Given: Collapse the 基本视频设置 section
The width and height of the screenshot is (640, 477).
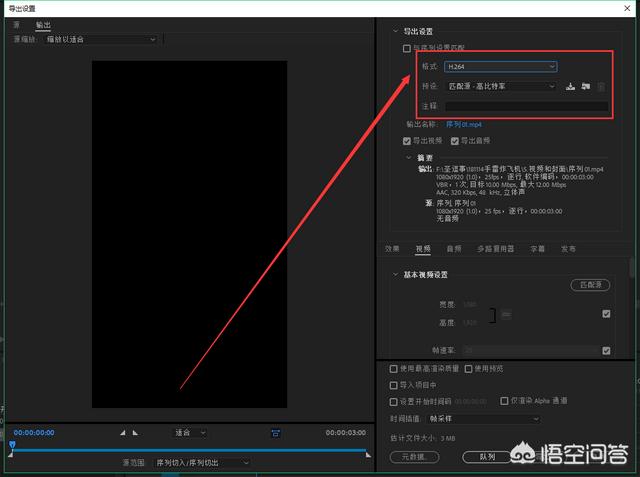Looking at the screenshot, I should click(394, 274).
